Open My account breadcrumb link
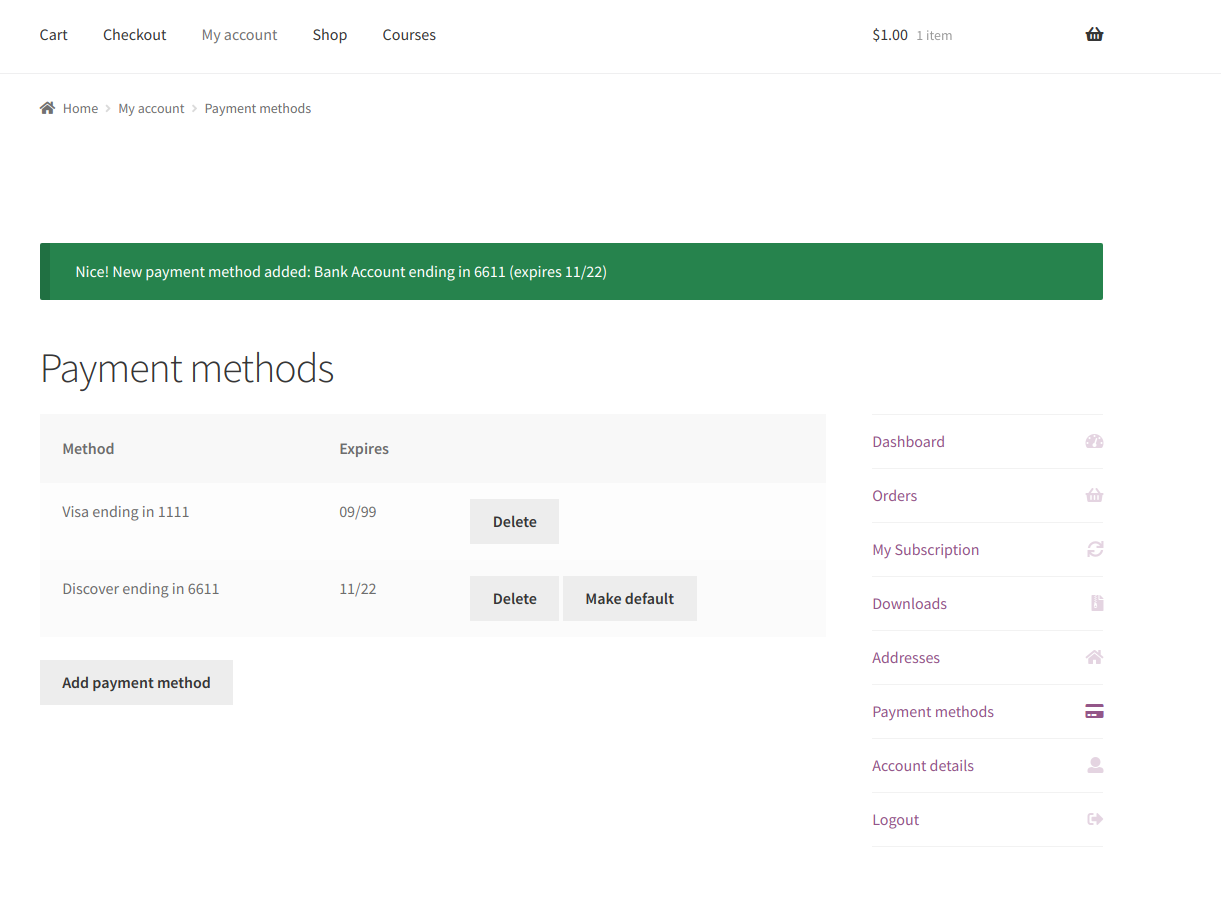Viewport: 1221px width, 901px height. (x=151, y=109)
